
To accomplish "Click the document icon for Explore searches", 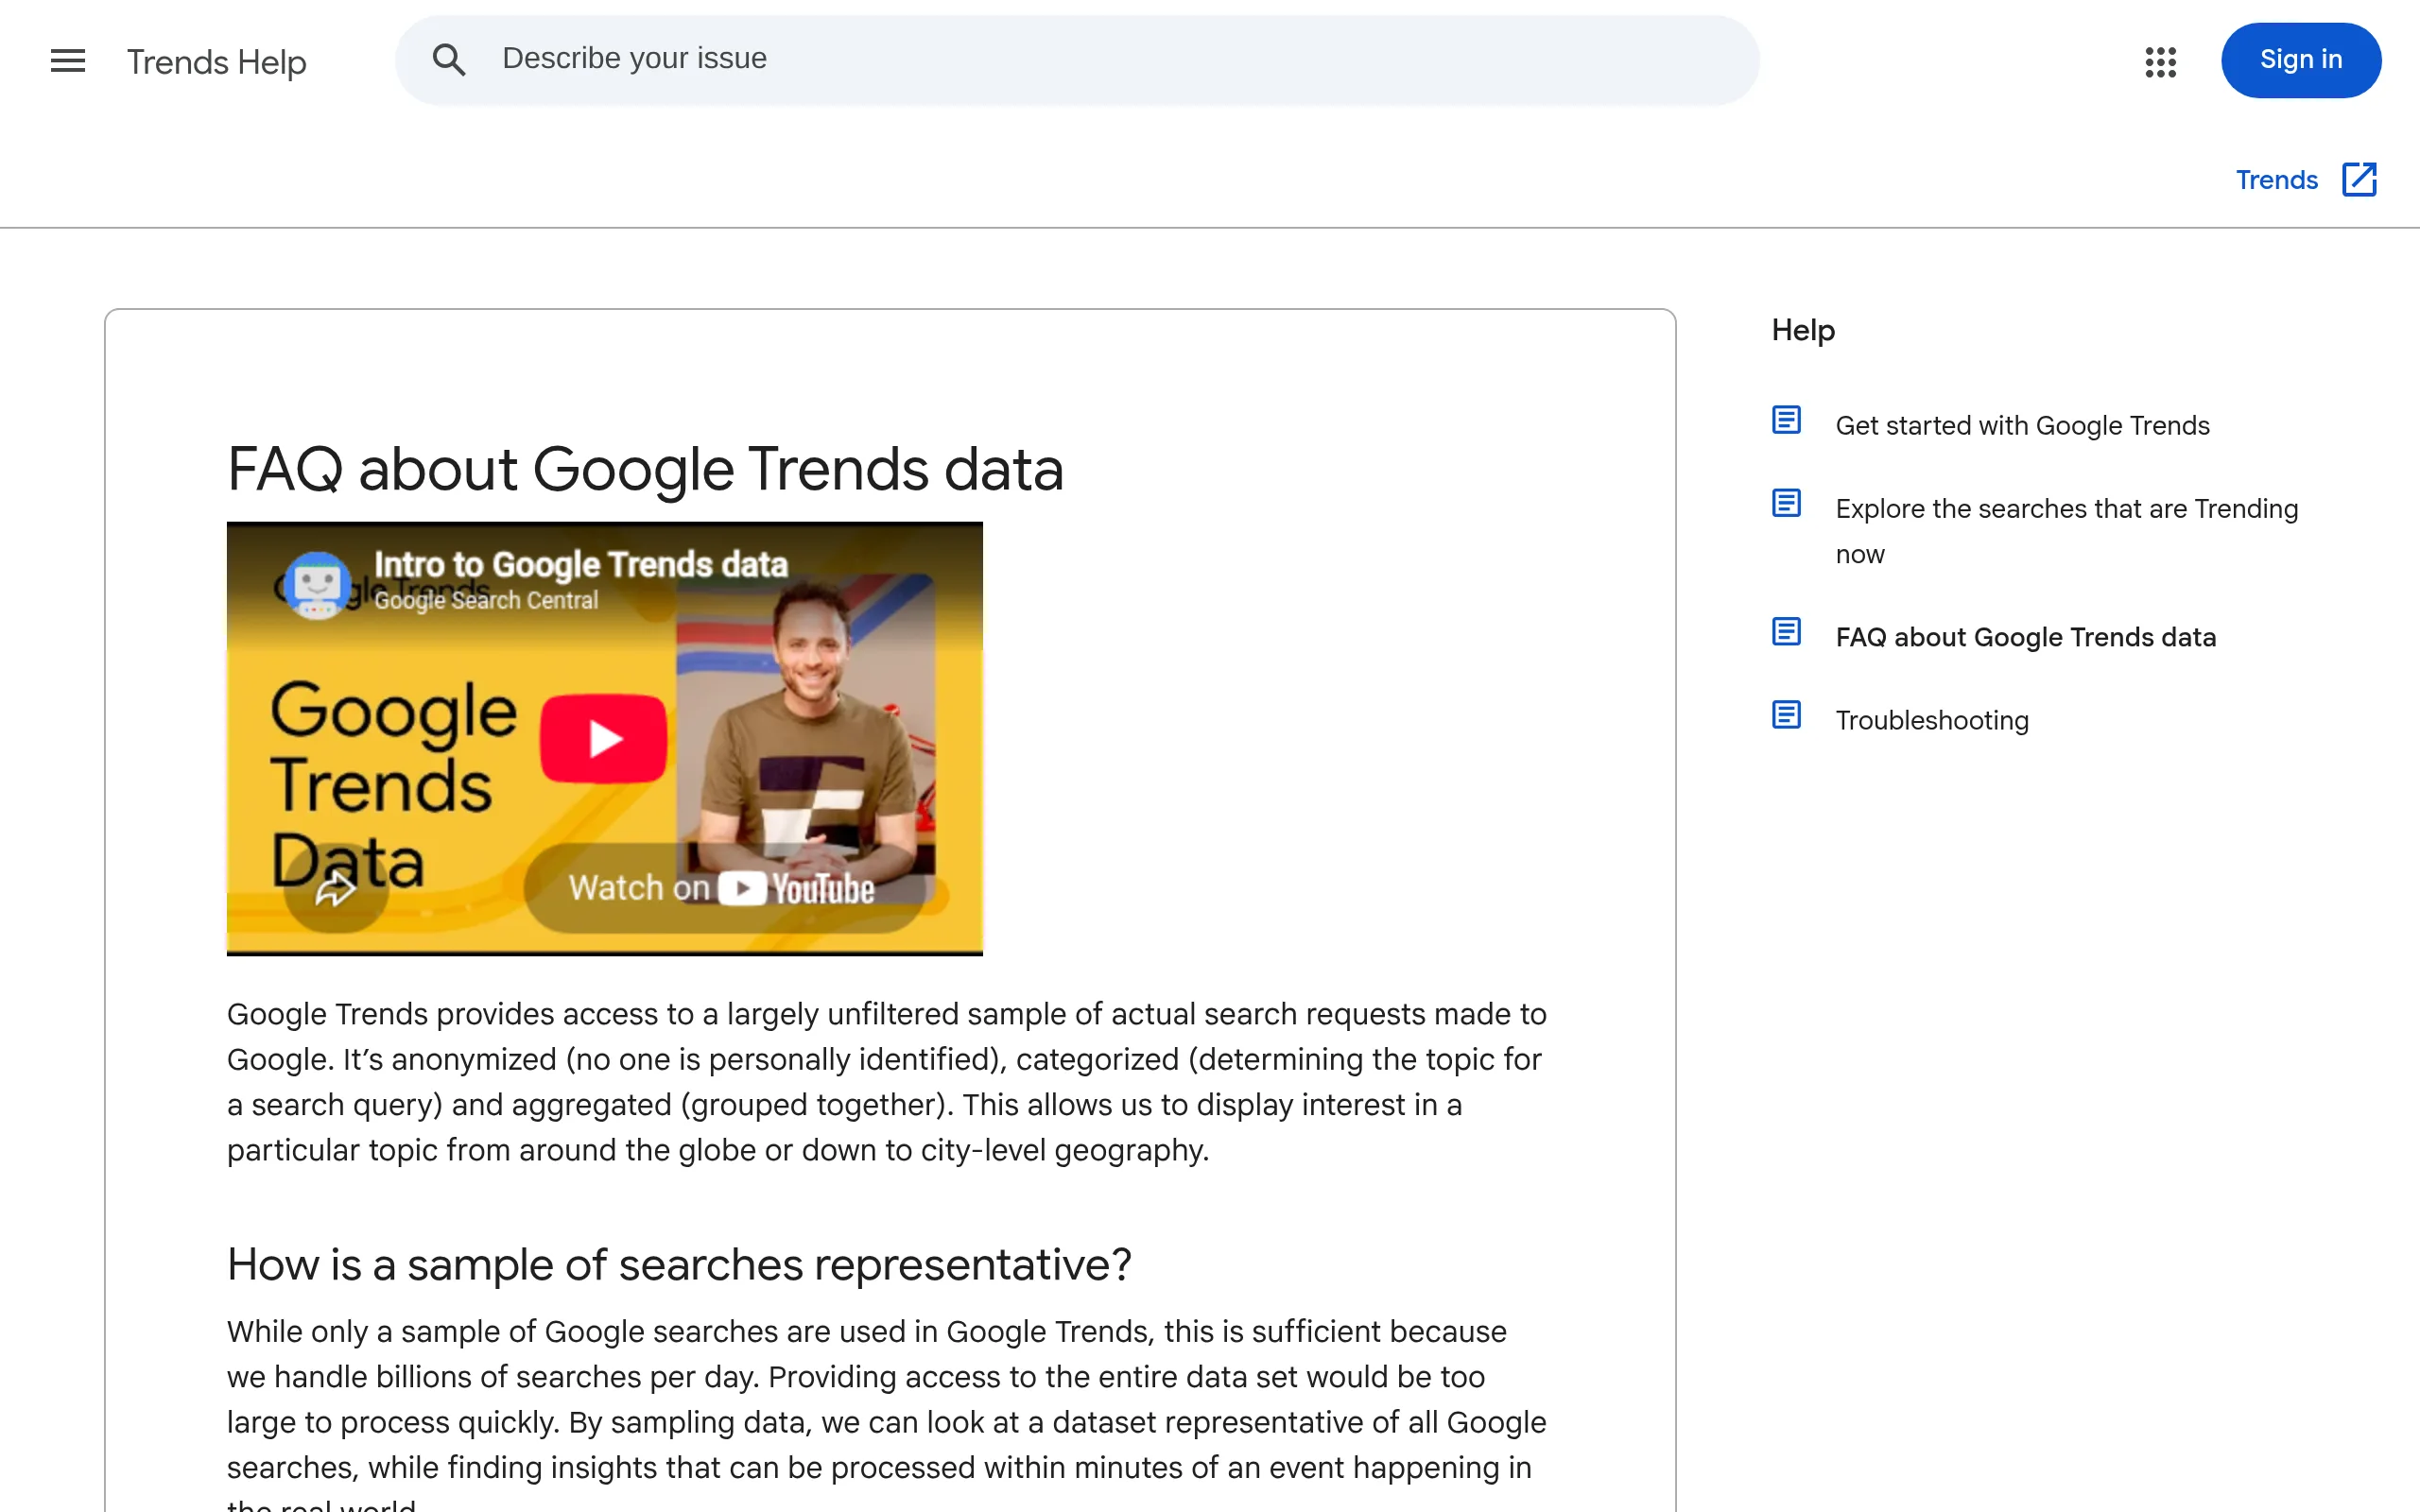I will [x=1786, y=503].
